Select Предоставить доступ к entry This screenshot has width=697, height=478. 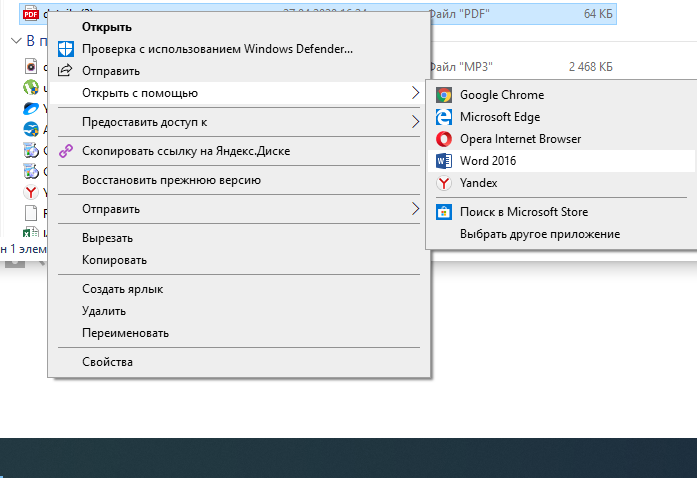pyautogui.click(x=239, y=122)
